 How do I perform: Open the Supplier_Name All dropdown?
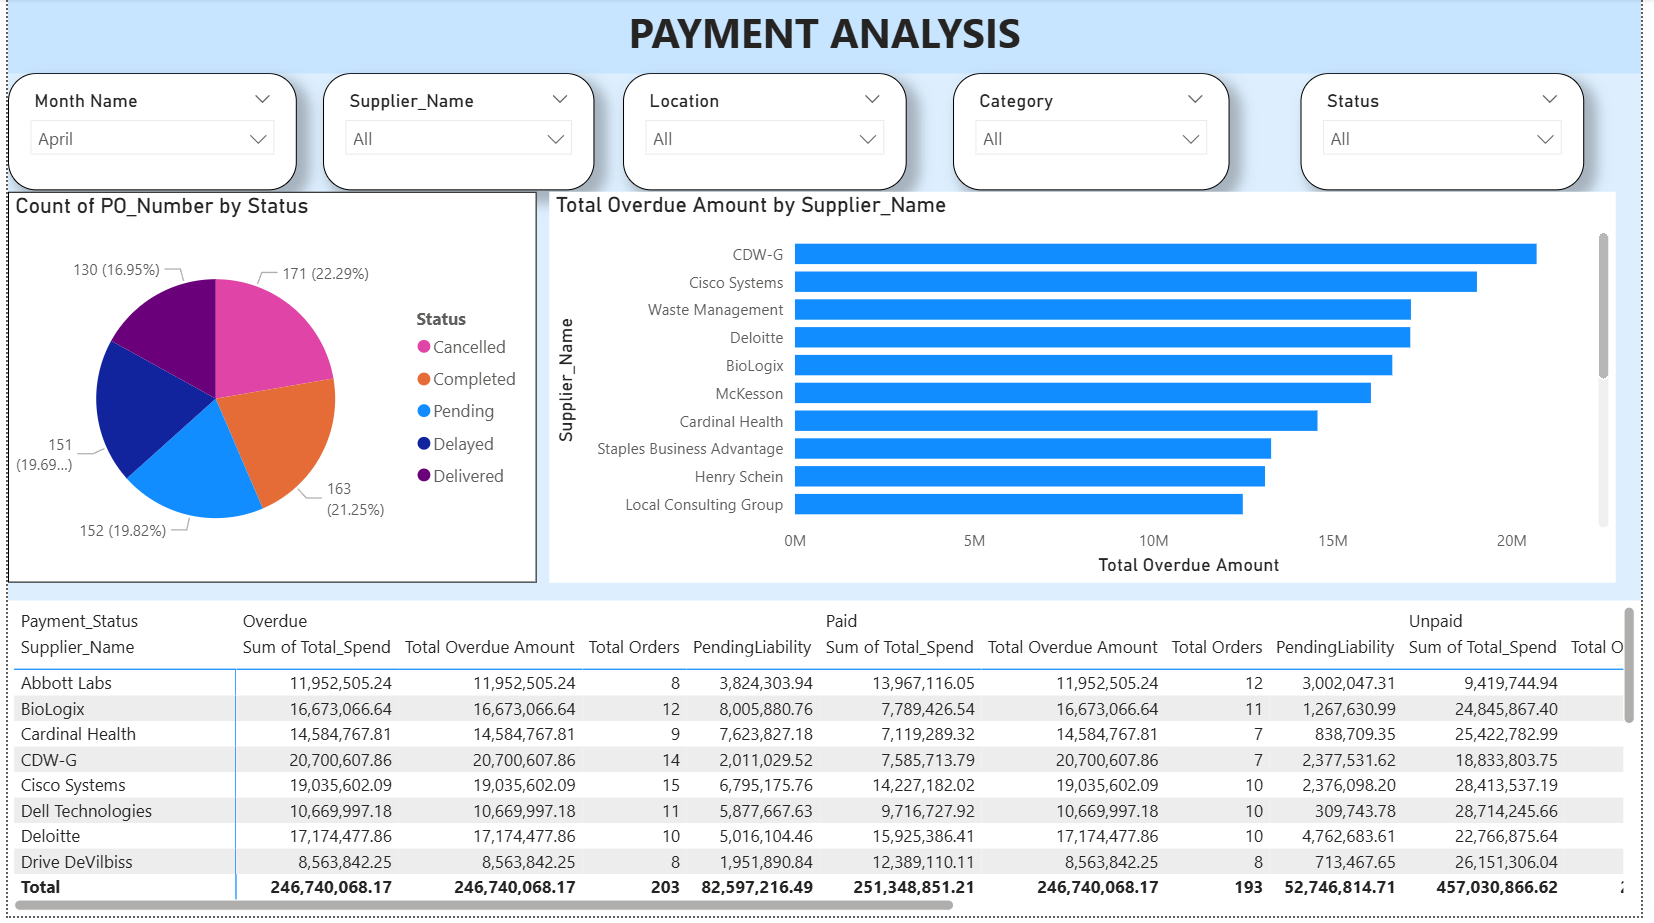(x=458, y=139)
